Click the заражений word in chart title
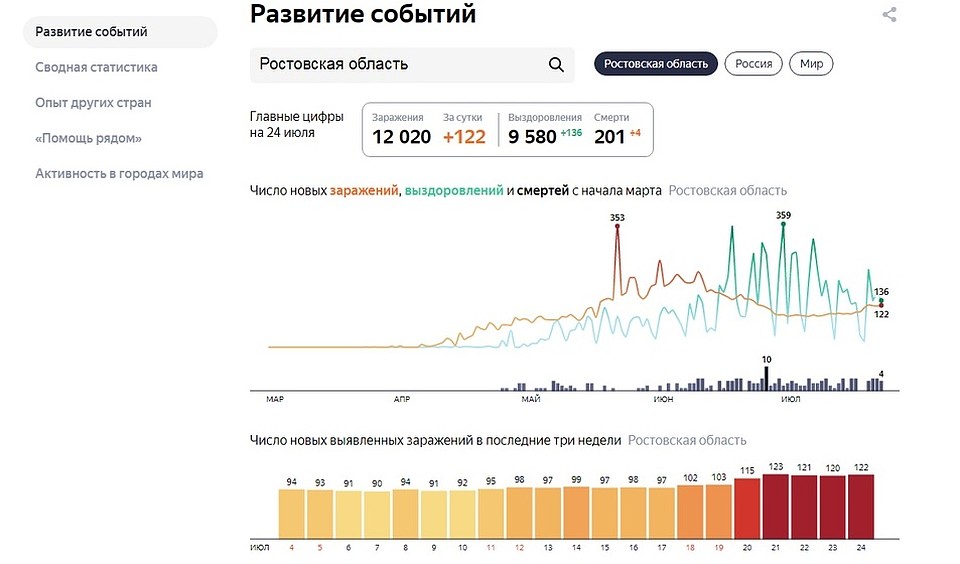The image size is (960, 564). coord(364,190)
